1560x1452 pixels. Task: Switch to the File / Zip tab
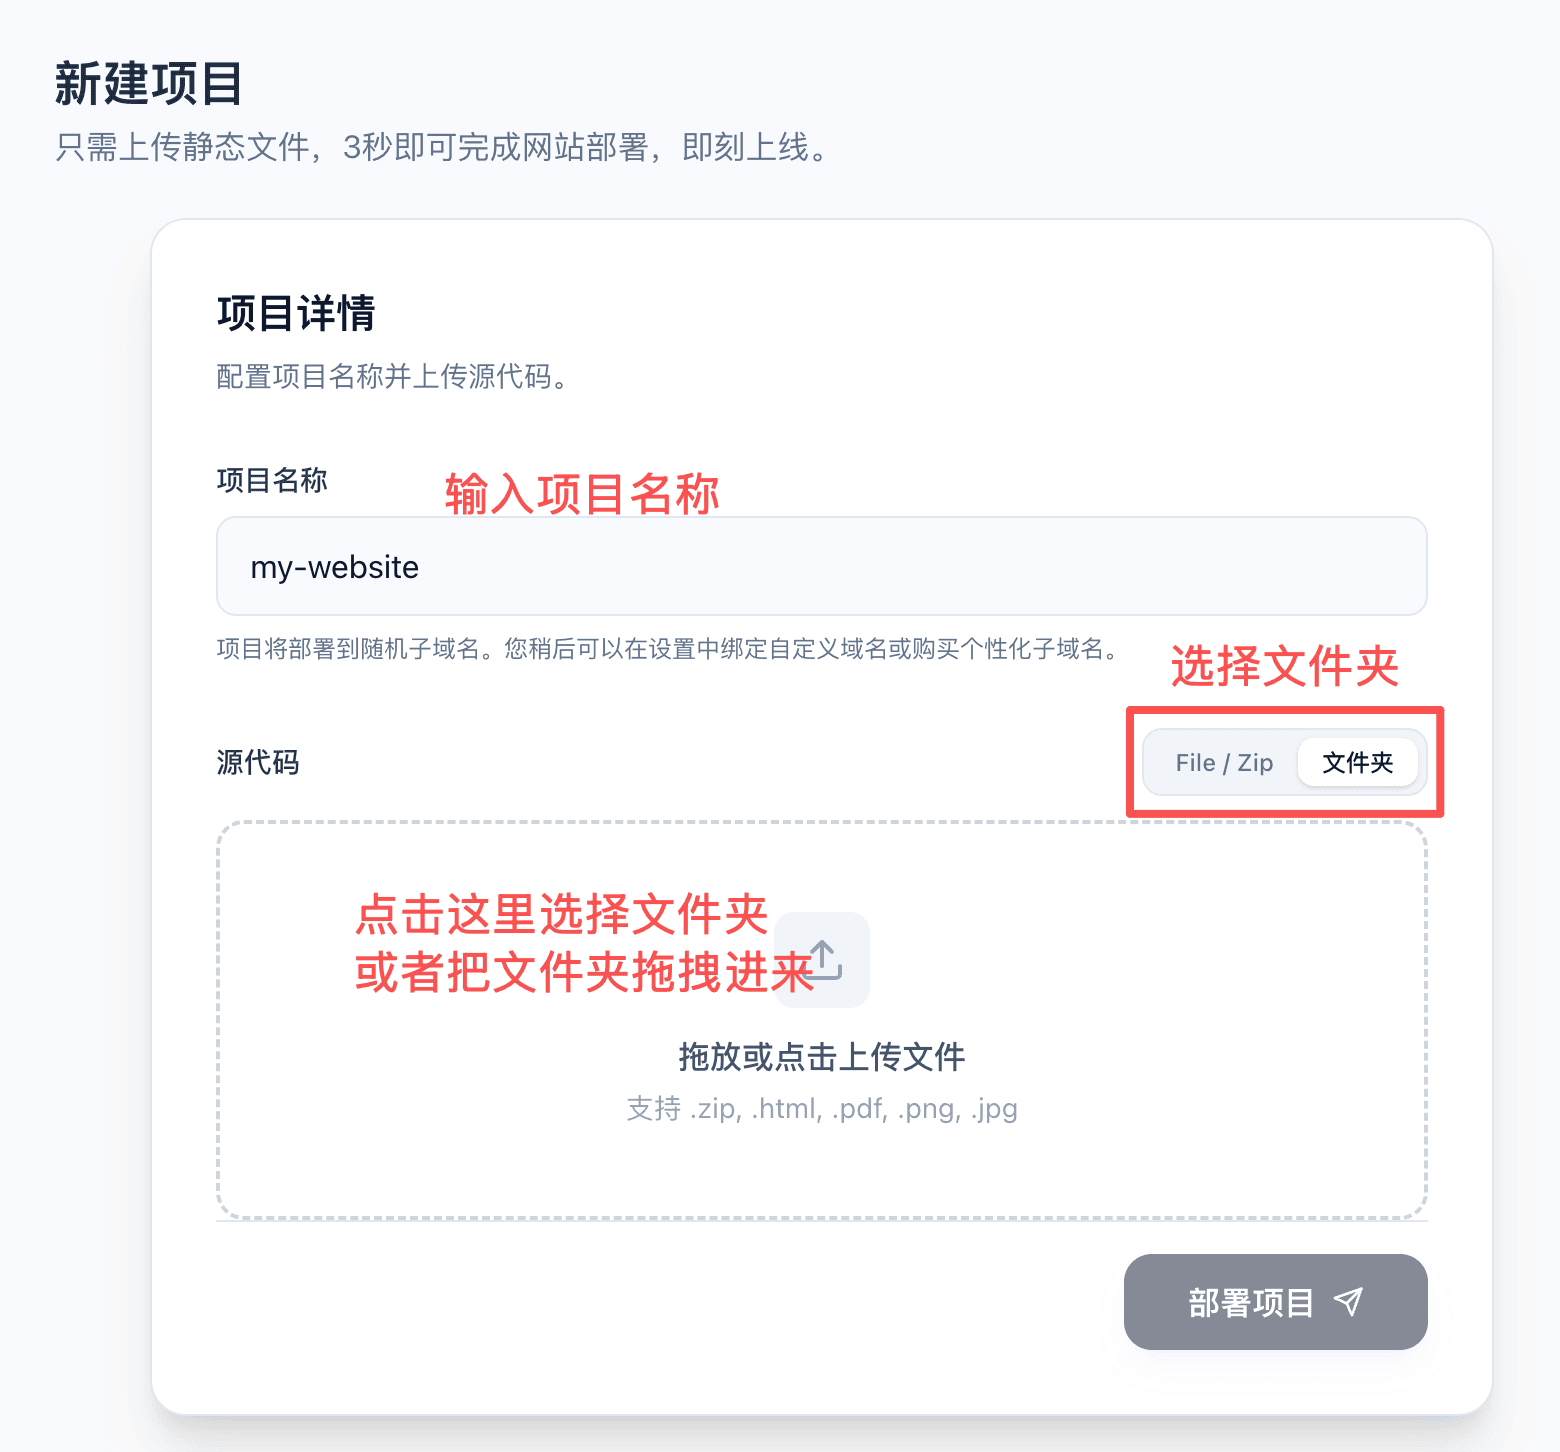1223,763
